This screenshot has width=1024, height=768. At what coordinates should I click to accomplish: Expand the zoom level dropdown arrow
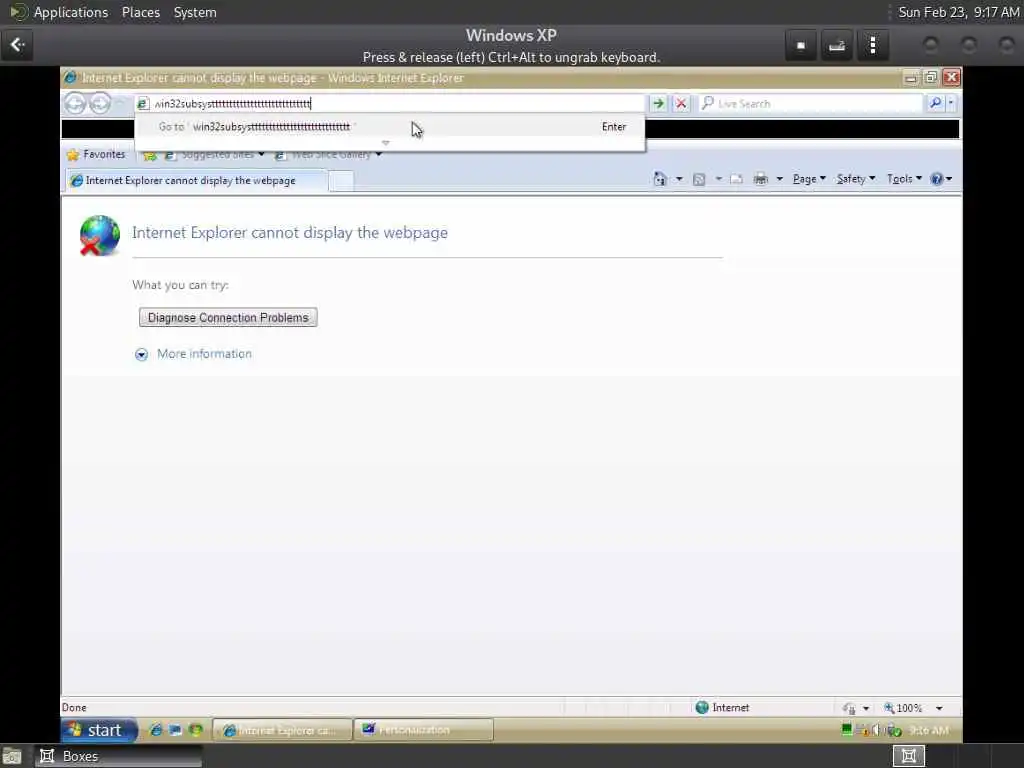(x=939, y=708)
